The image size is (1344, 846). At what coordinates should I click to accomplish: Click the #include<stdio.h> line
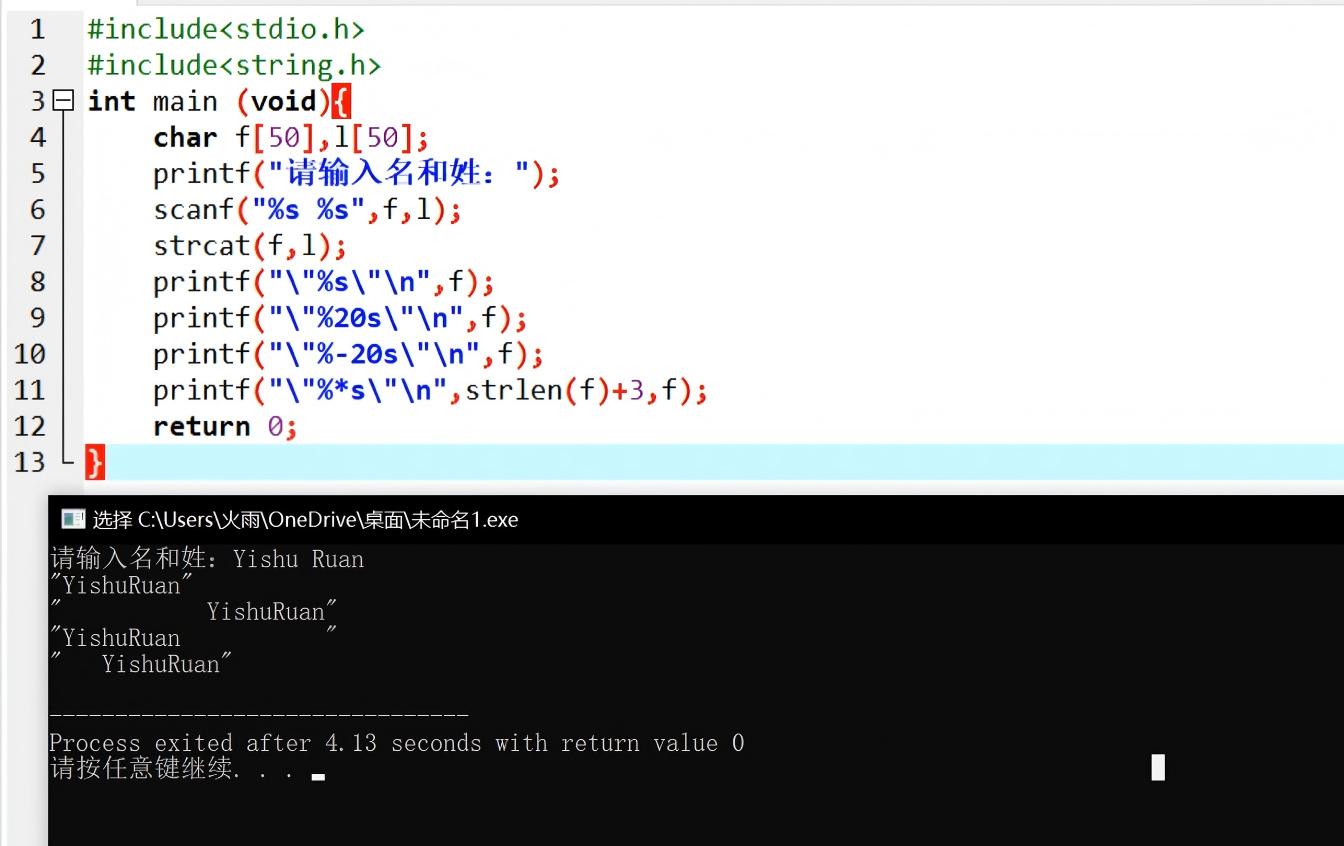(226, 29)
